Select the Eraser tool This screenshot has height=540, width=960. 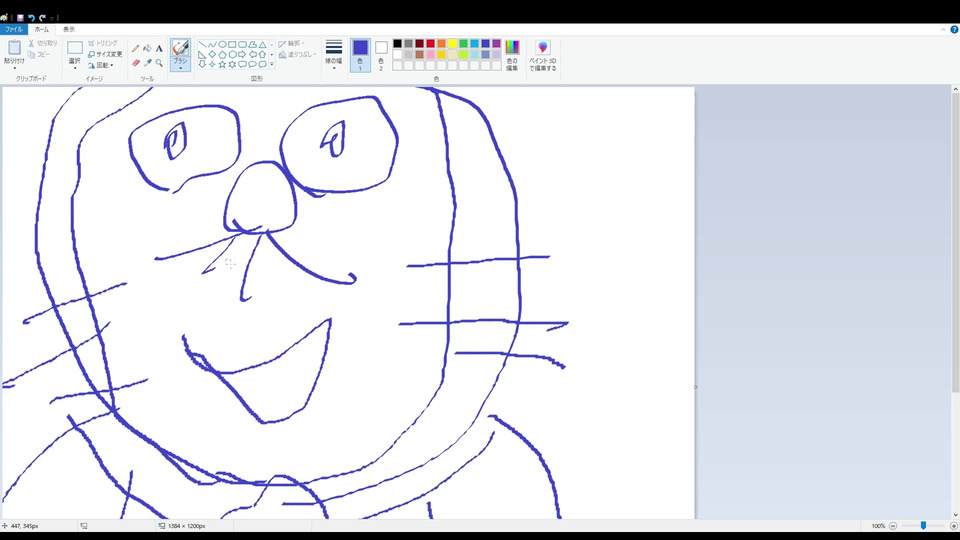coord(136,63)
